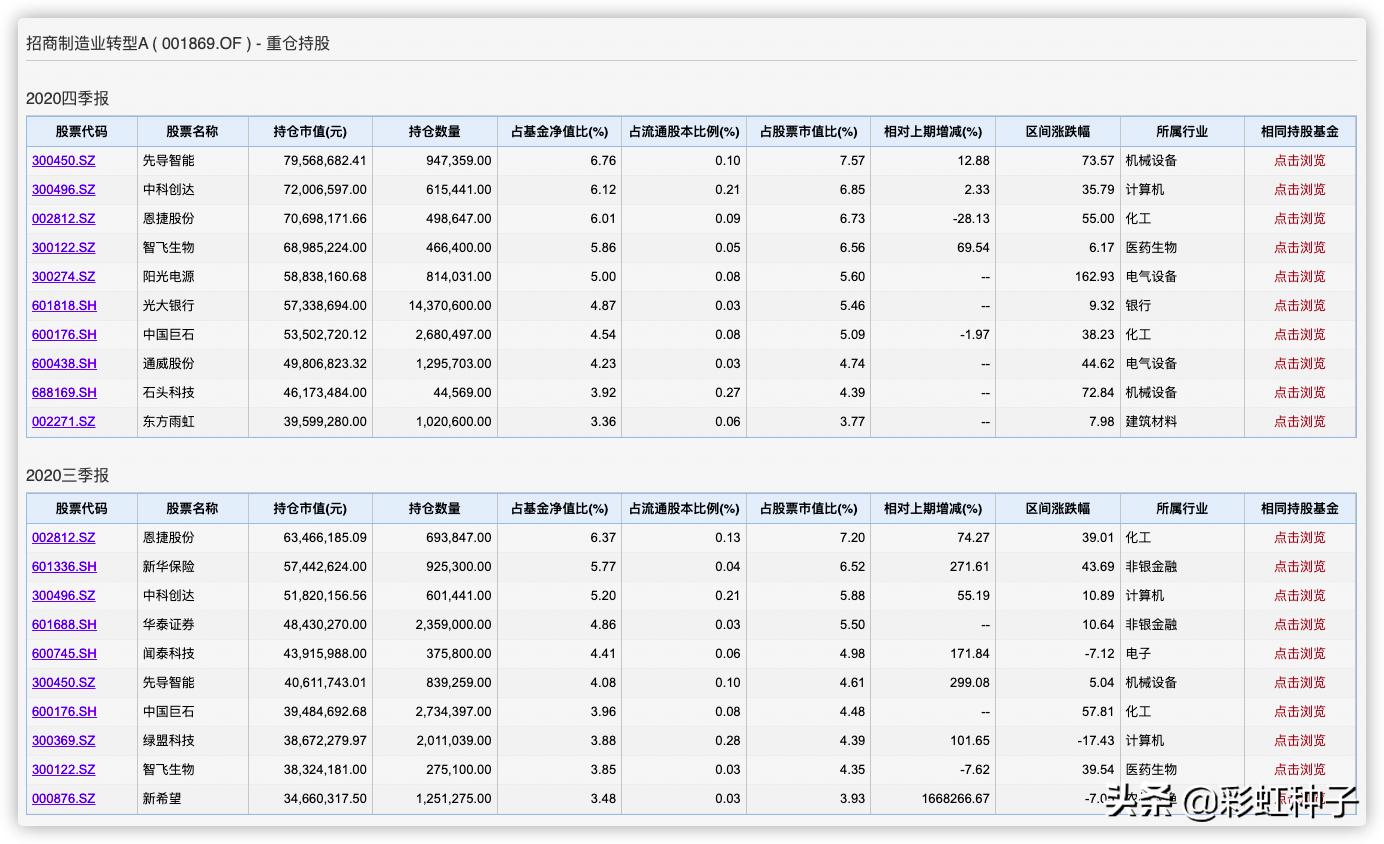Select the 2020三季报 section heading
The width and height of the screenshot is (1384, 844).
[x=67, y=475]
